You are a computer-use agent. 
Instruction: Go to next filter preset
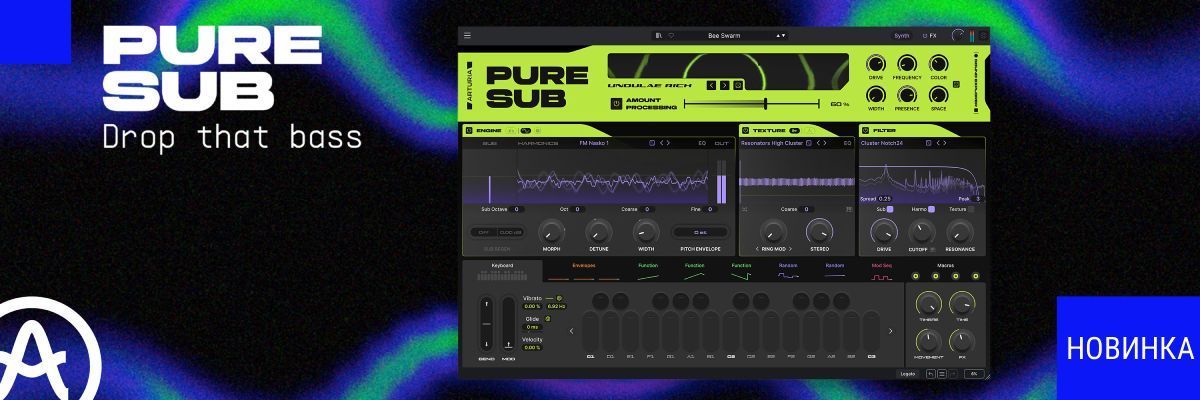click(x=945, y=143)
